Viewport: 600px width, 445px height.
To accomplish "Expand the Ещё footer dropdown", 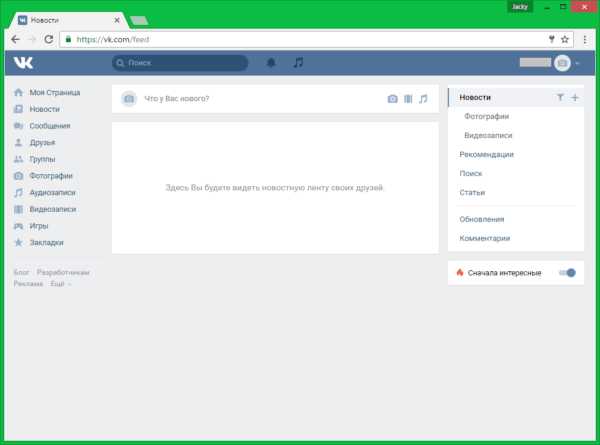I will point(61,284).
